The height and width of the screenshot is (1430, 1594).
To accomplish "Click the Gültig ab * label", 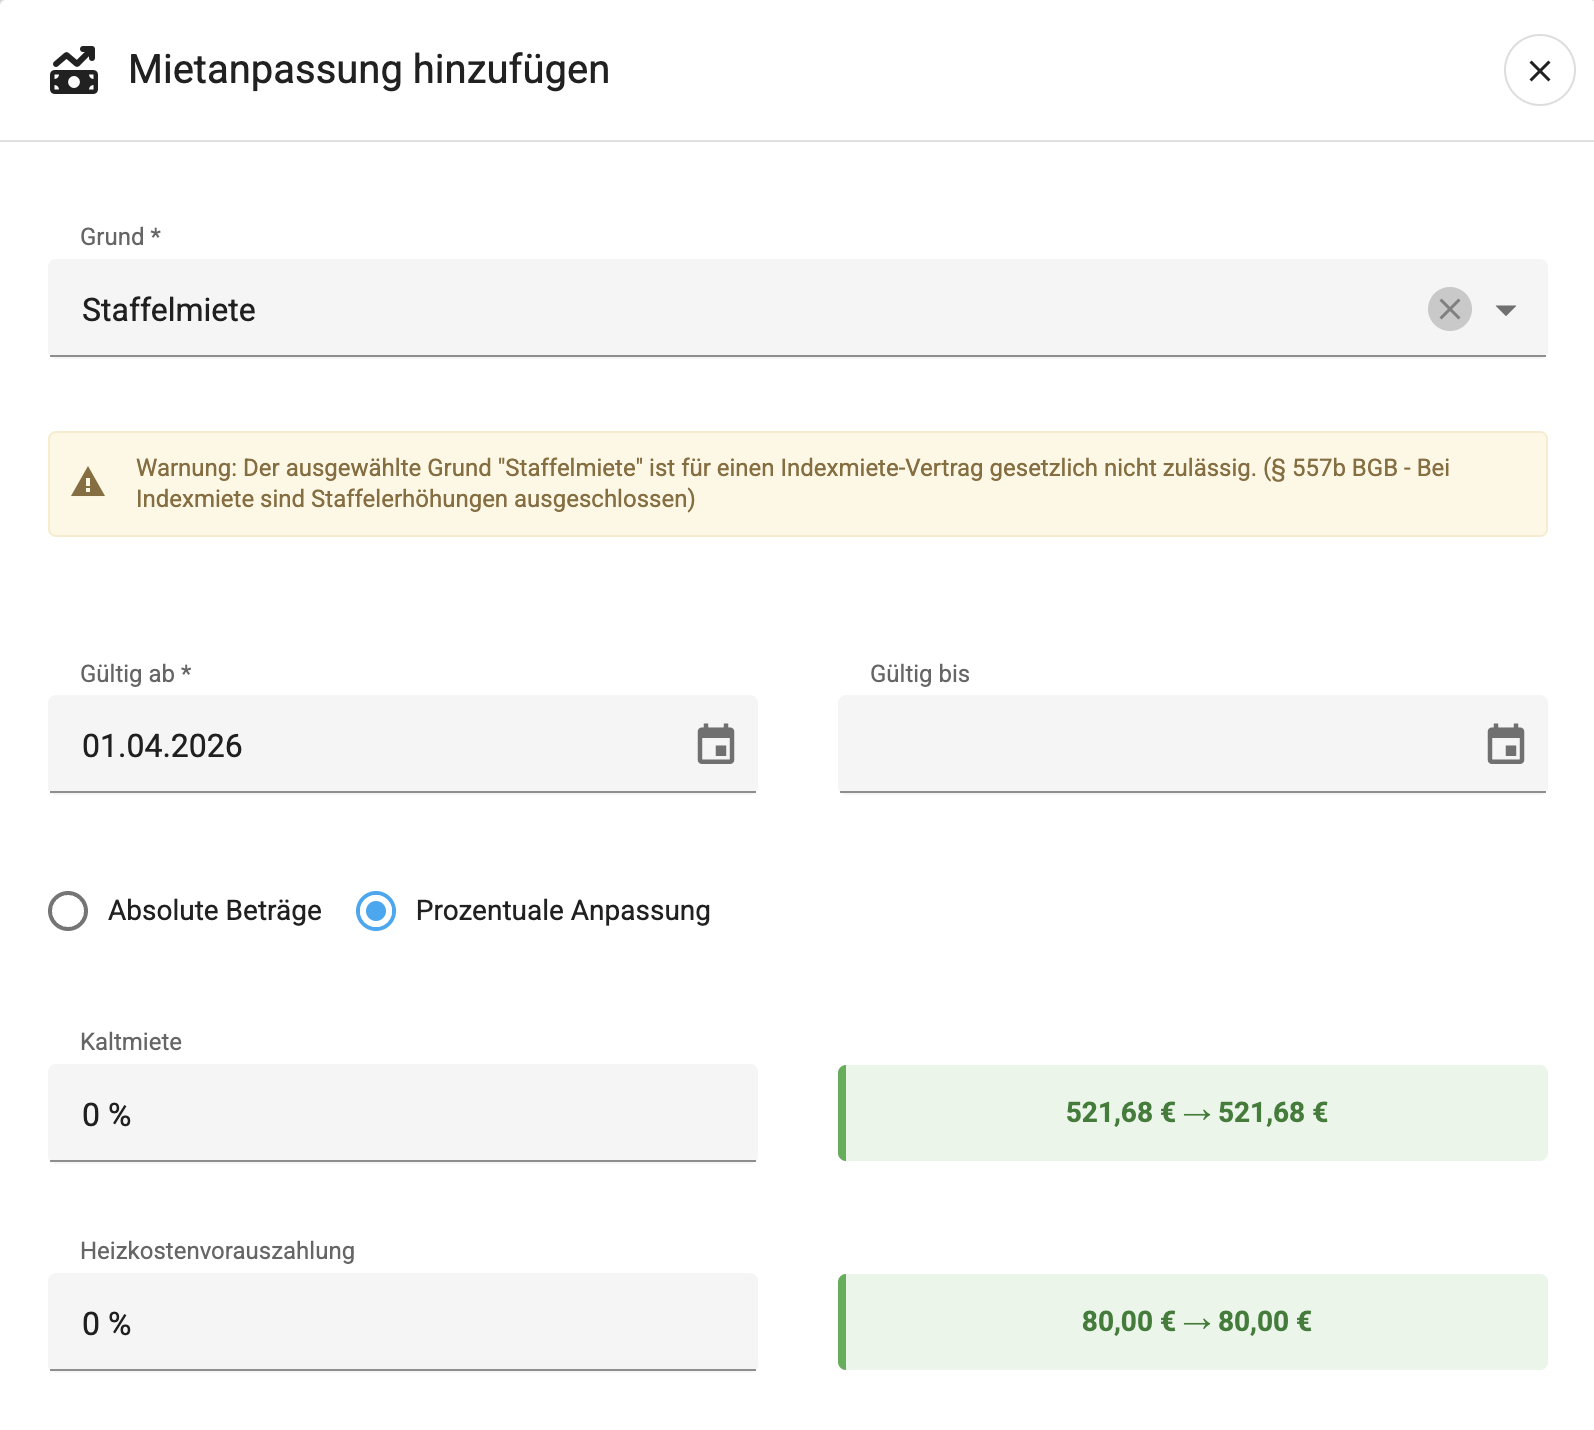I will pos(135,674).
